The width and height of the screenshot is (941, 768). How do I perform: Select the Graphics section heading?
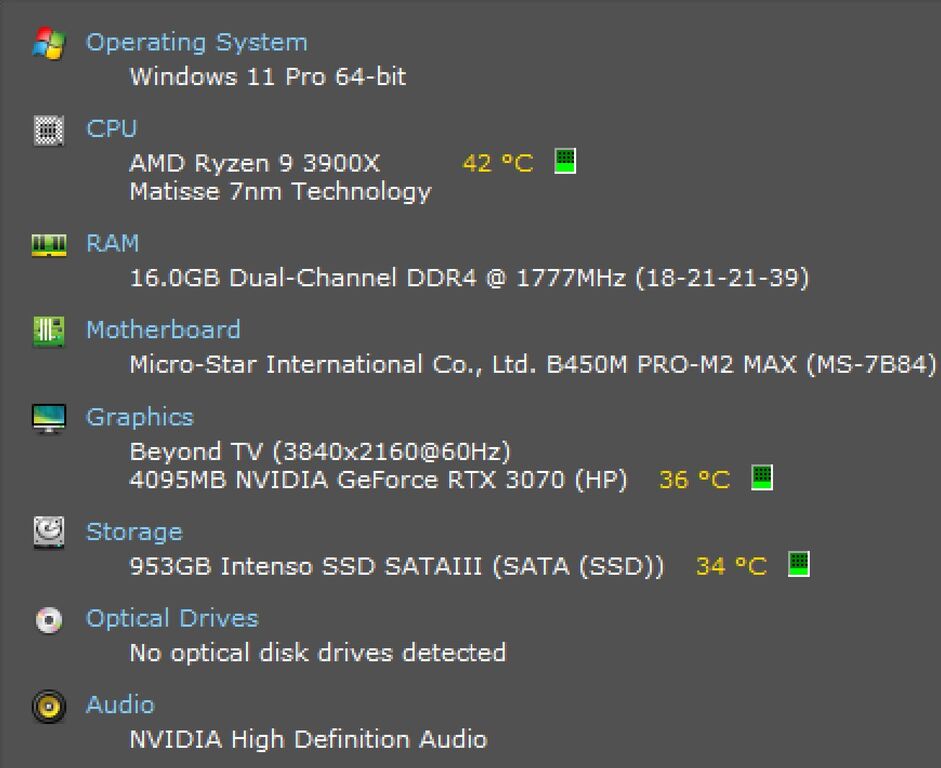[x=140, y=417]
